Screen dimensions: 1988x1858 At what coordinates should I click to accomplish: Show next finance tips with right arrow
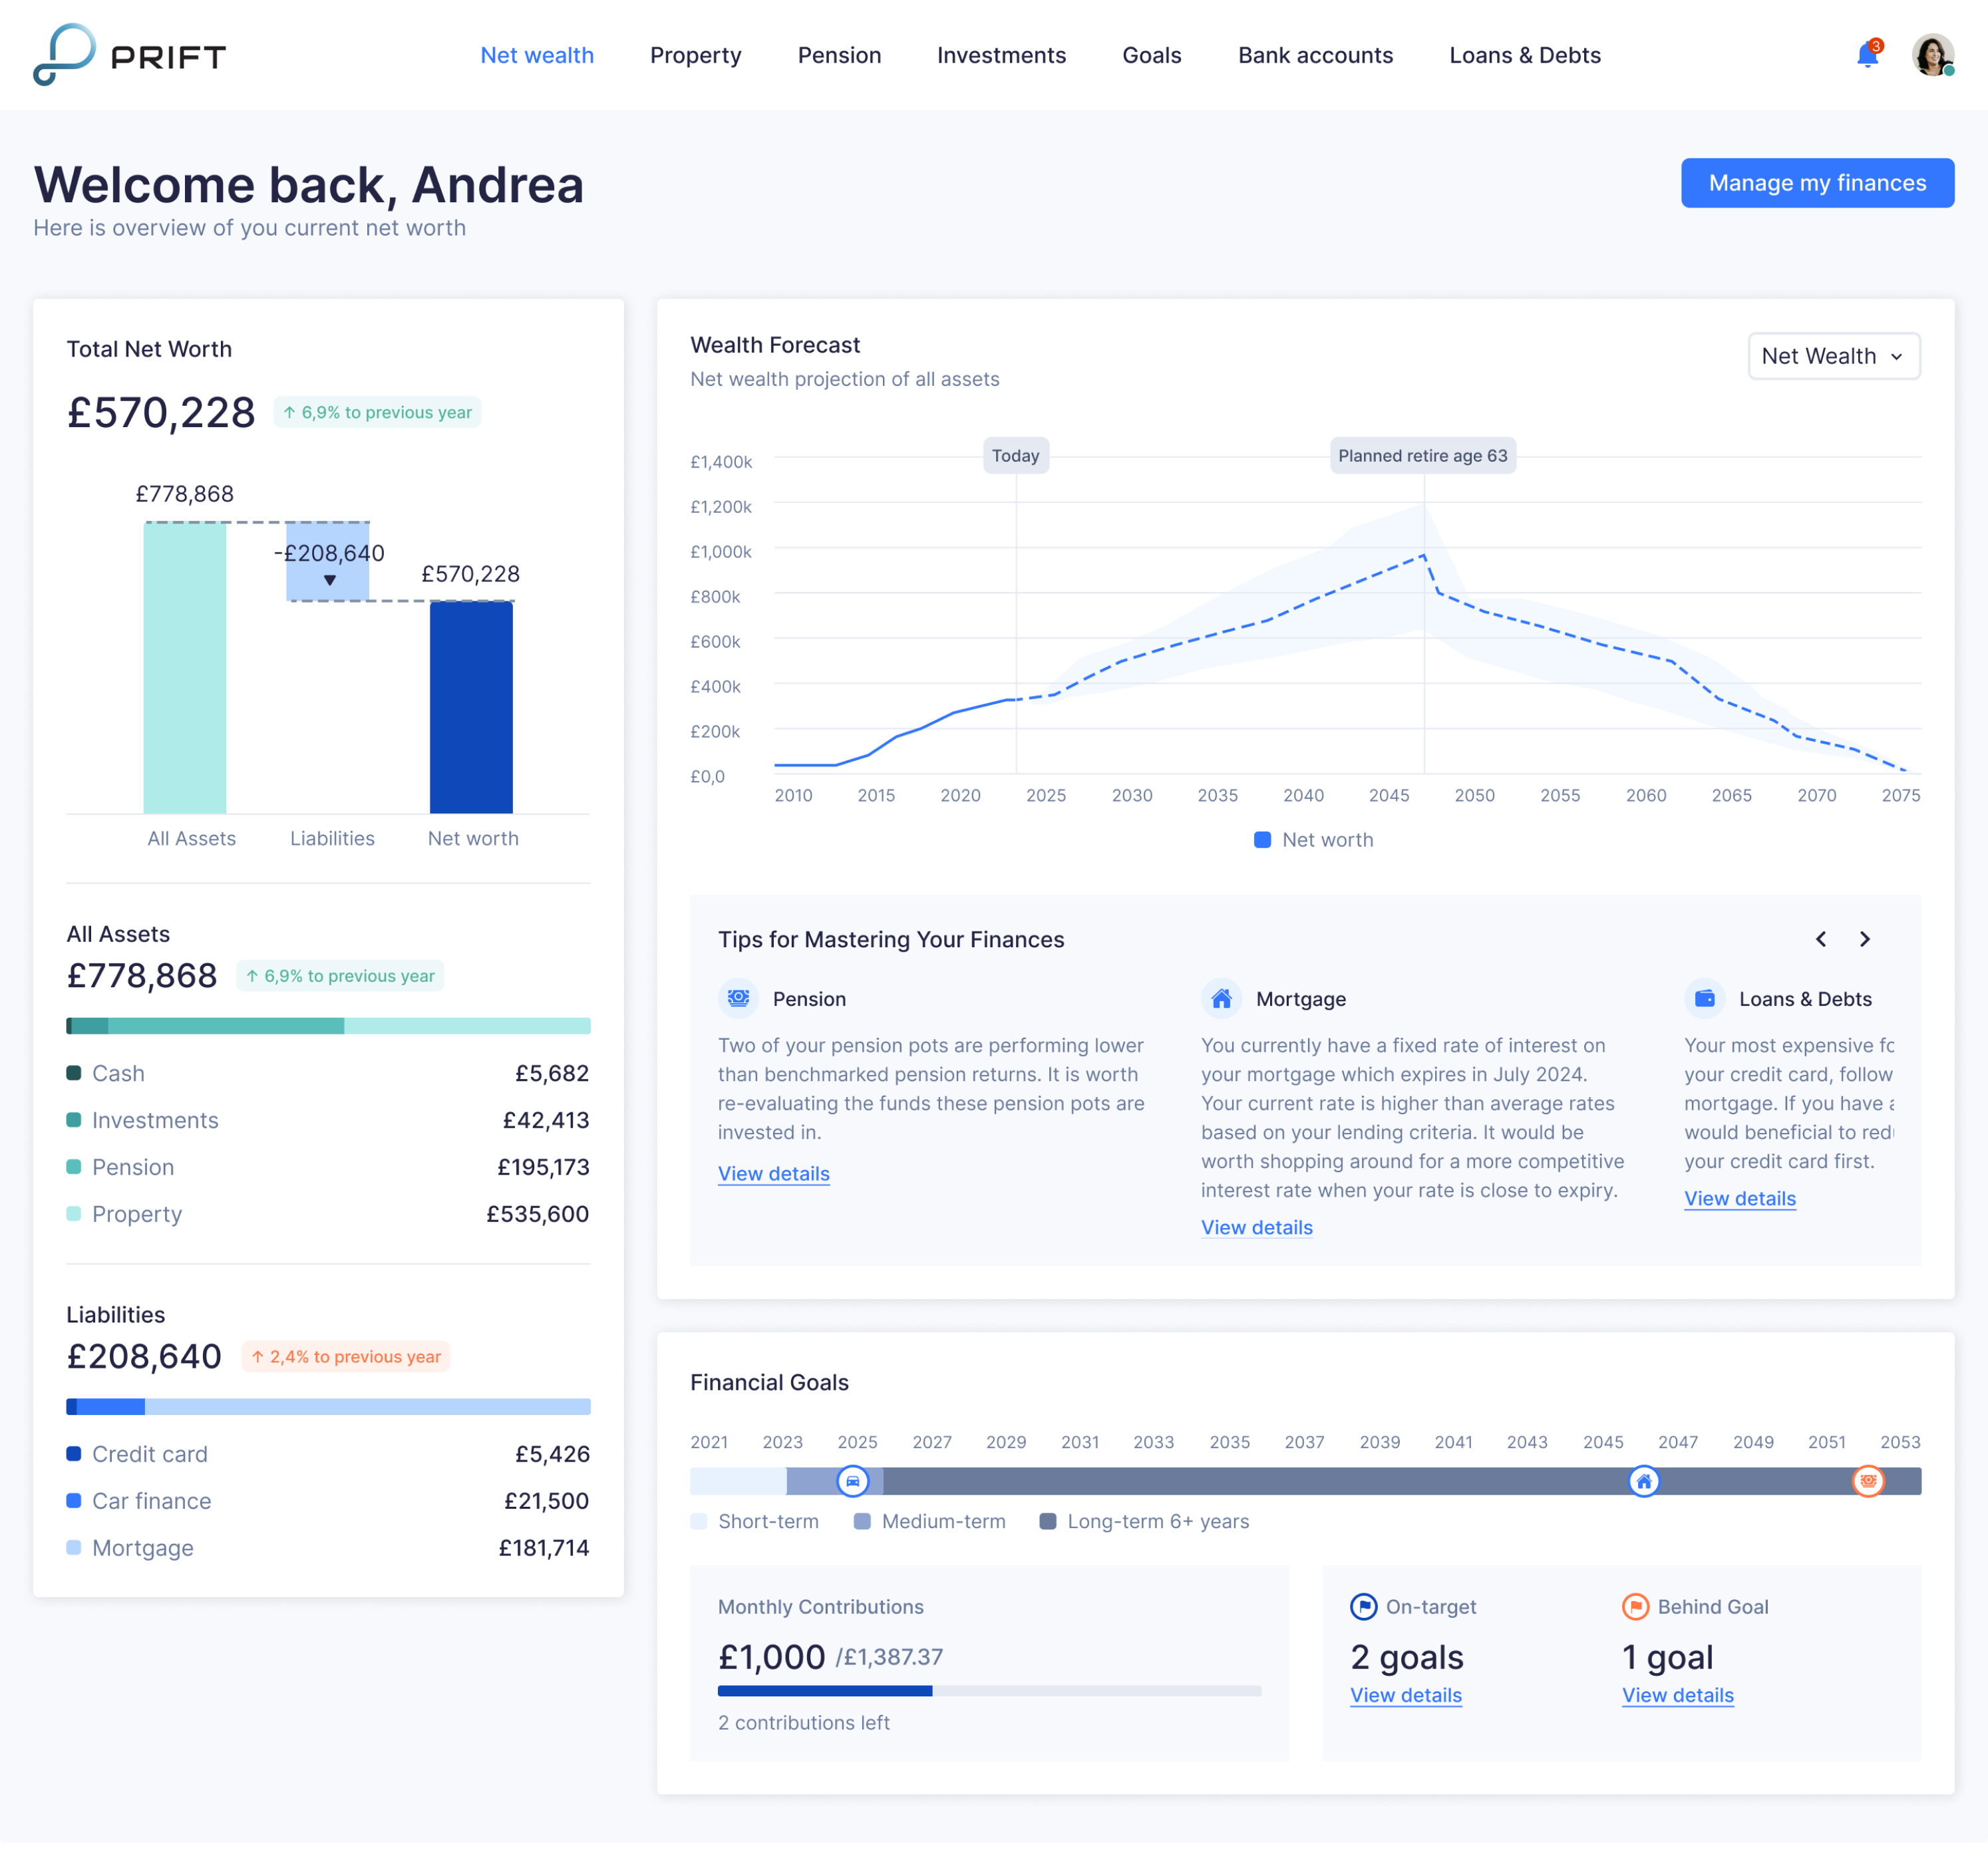pos(1864,939)
